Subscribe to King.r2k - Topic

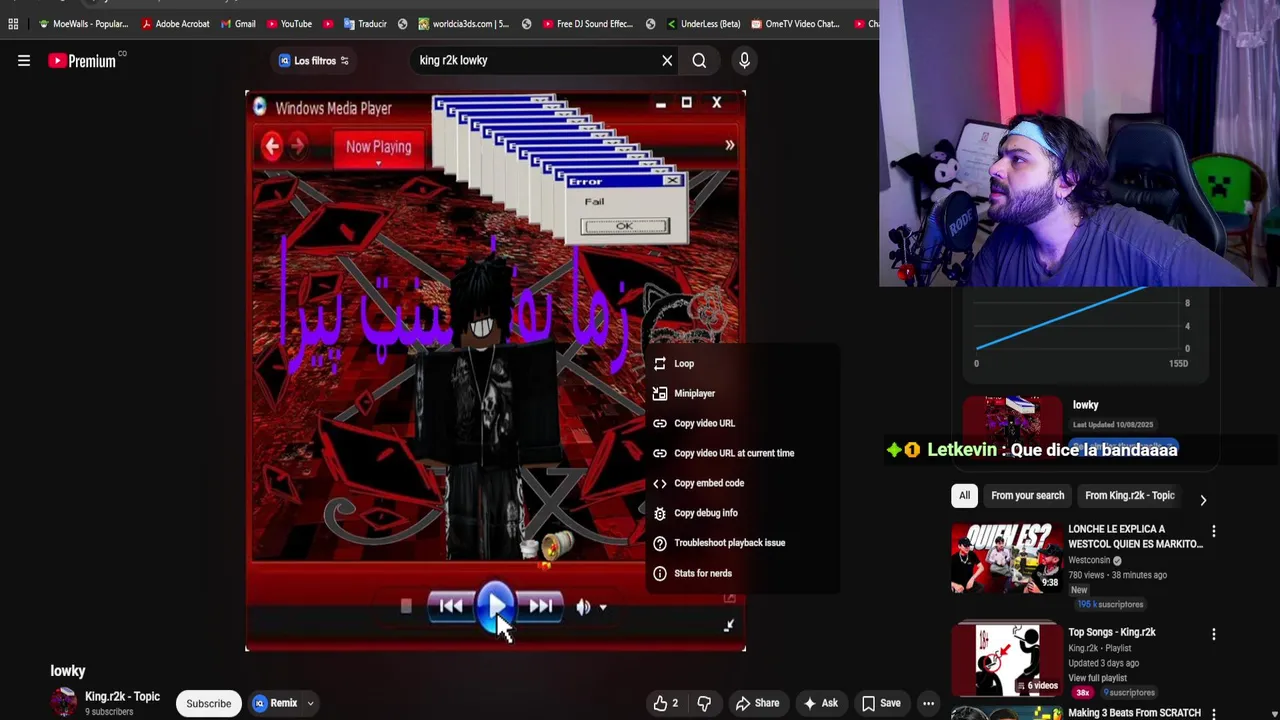click(209, 703)
